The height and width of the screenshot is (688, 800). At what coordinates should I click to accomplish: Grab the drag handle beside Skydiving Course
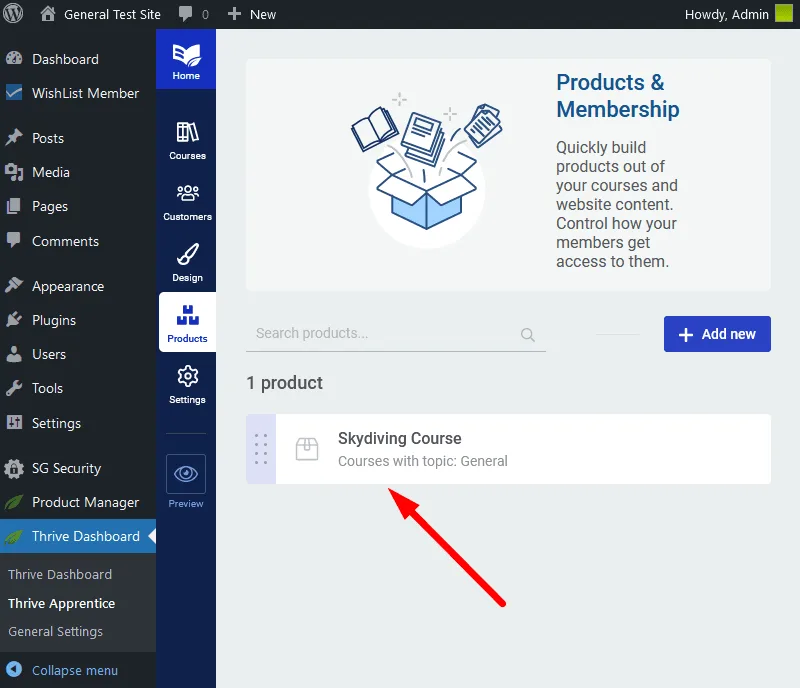click(x=260, y=449)
